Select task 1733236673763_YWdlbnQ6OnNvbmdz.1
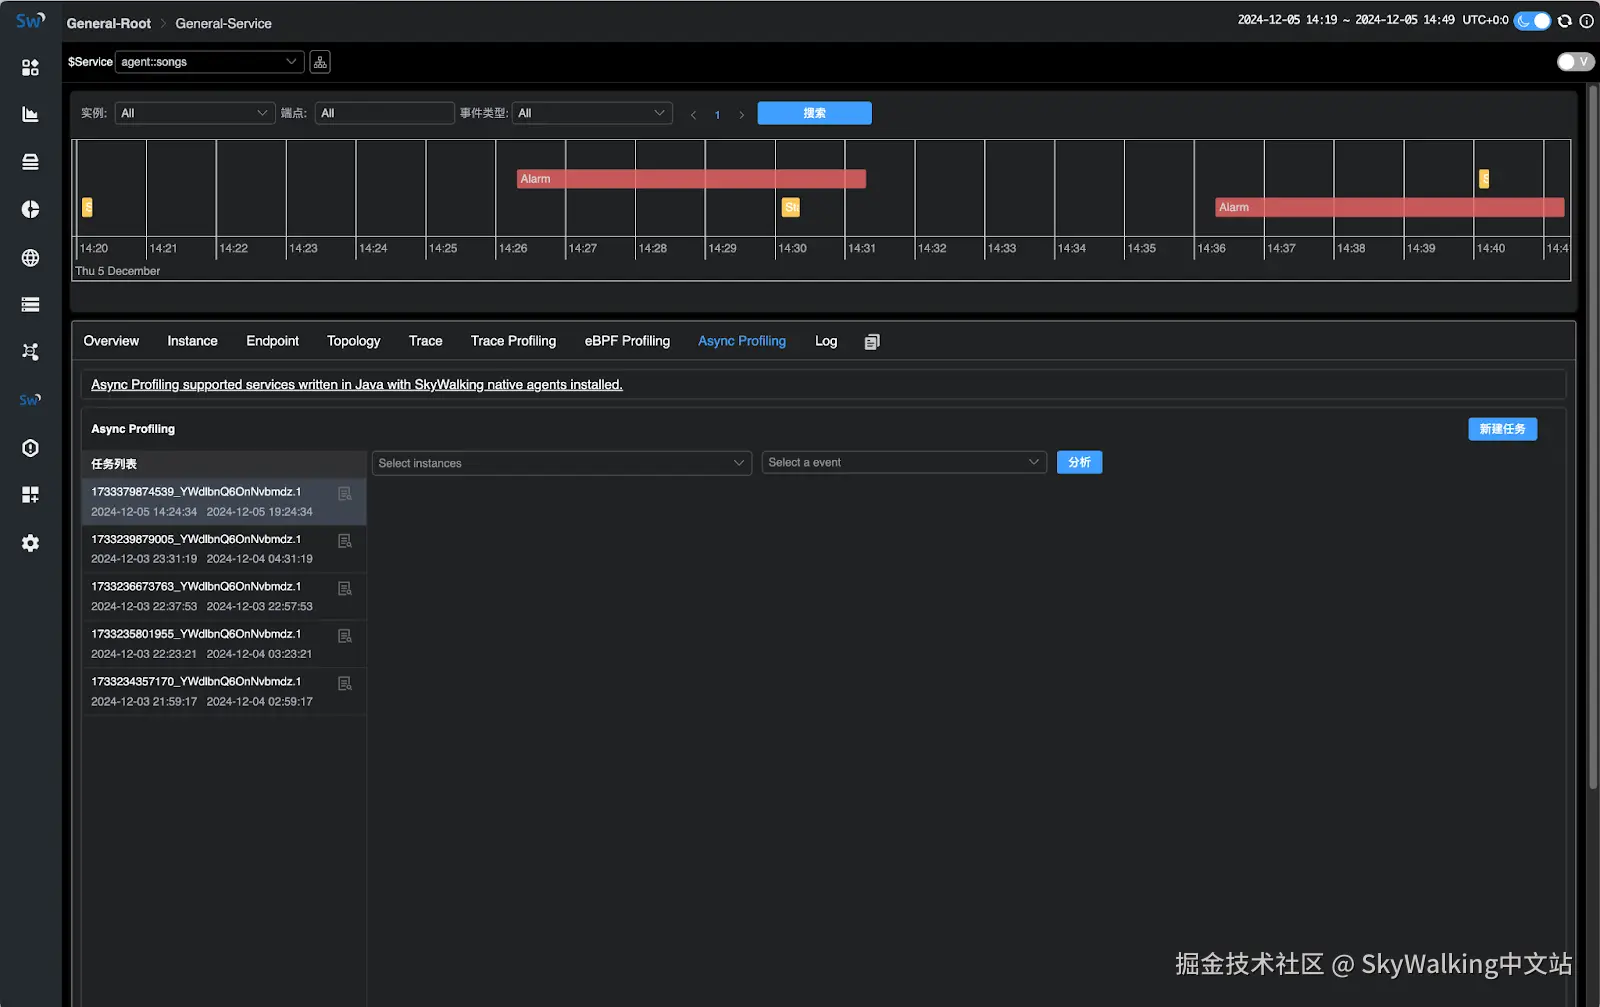1600x1007 pixels. (224, 596)
